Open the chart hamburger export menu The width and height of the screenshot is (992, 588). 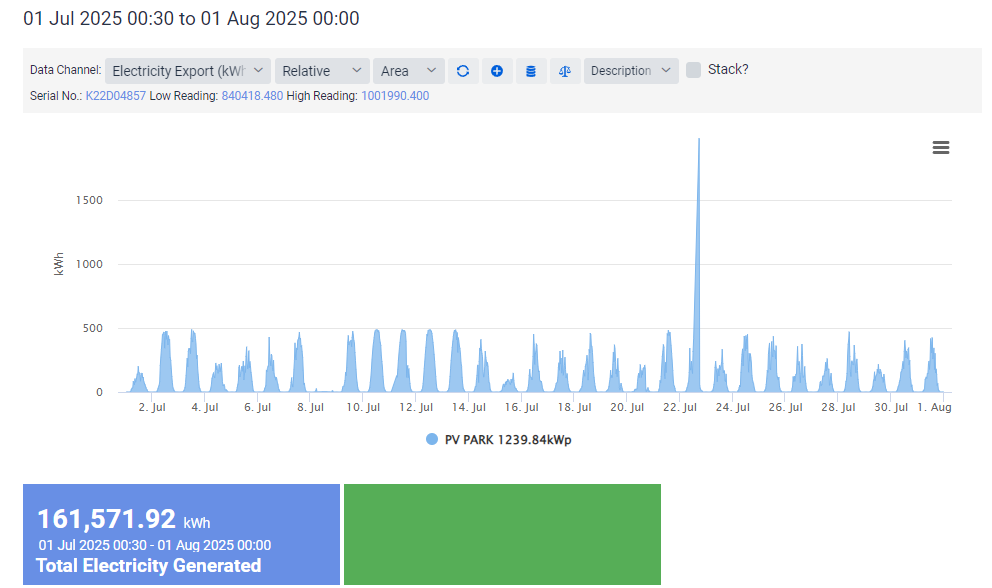941,147
